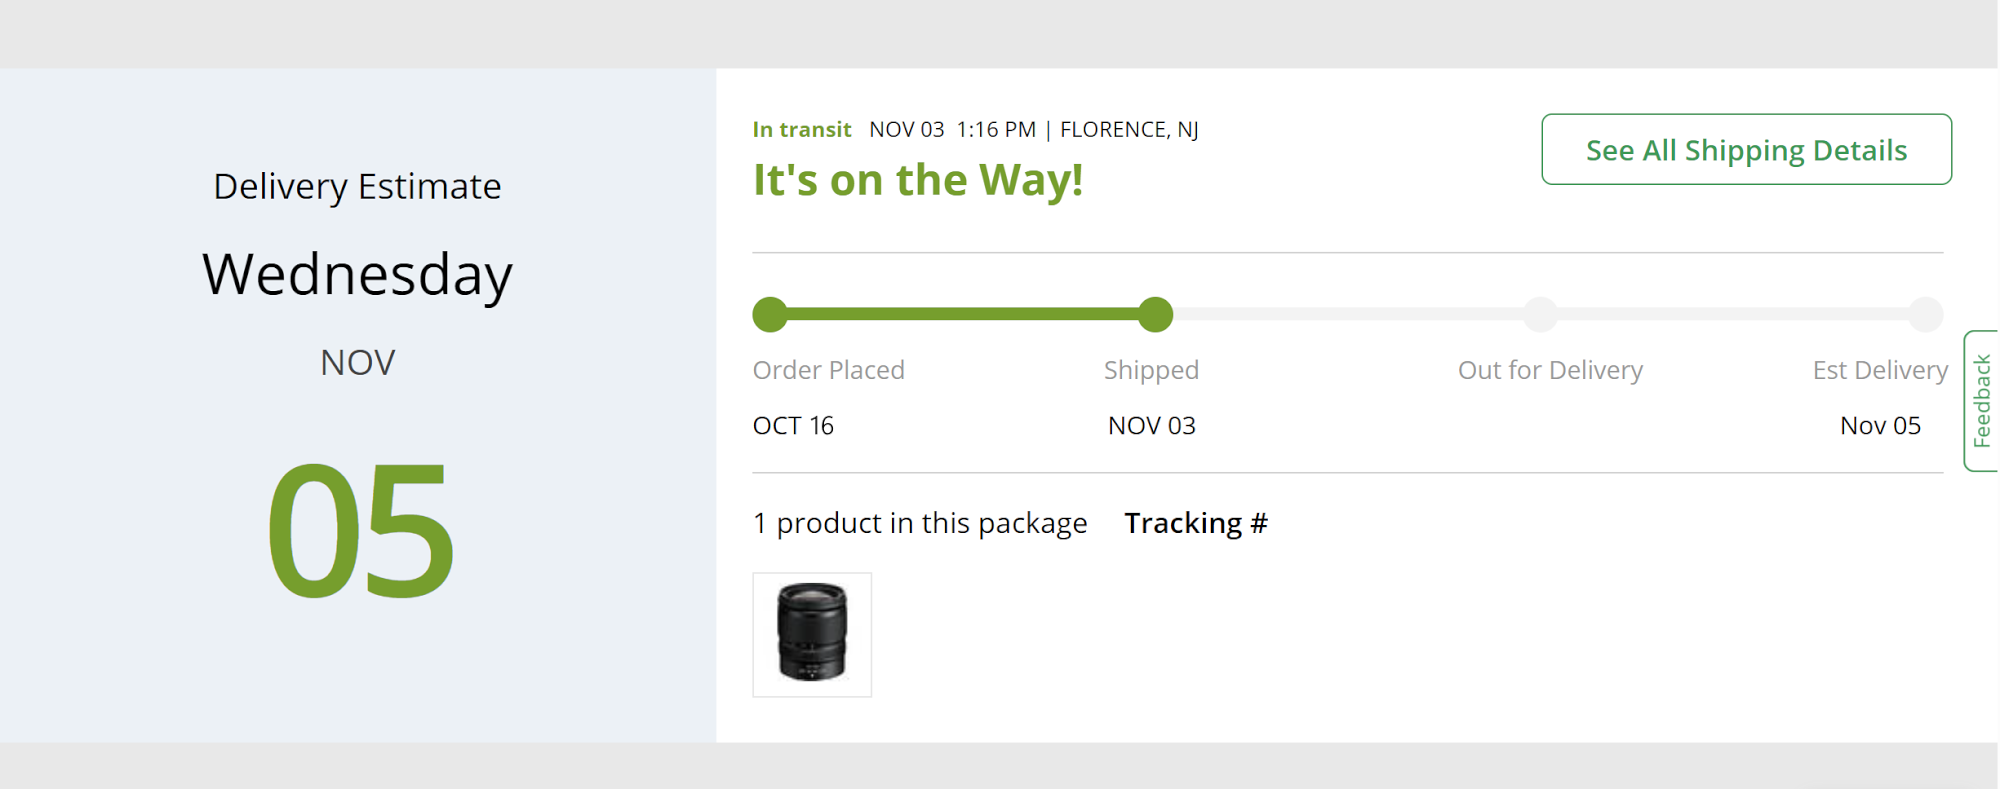This screenshot has height=789, width=2000.
Task: Click the camera lens product thumbnail
Action: coord(812,634)
